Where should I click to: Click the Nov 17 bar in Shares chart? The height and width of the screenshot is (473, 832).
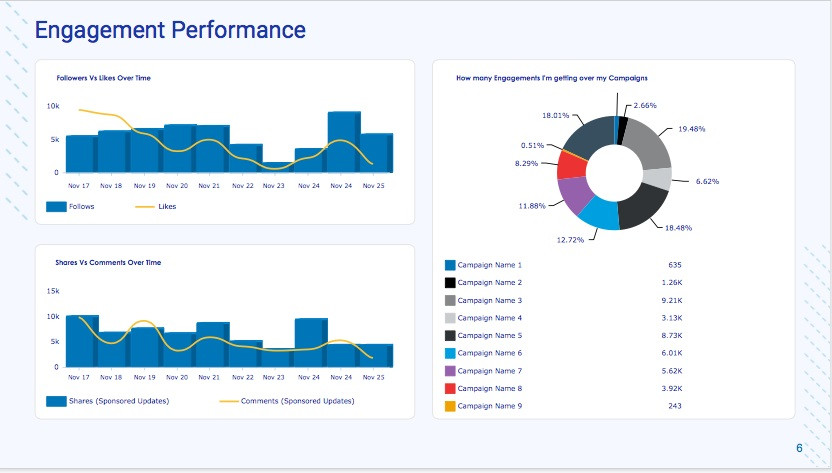click(82, 341)
